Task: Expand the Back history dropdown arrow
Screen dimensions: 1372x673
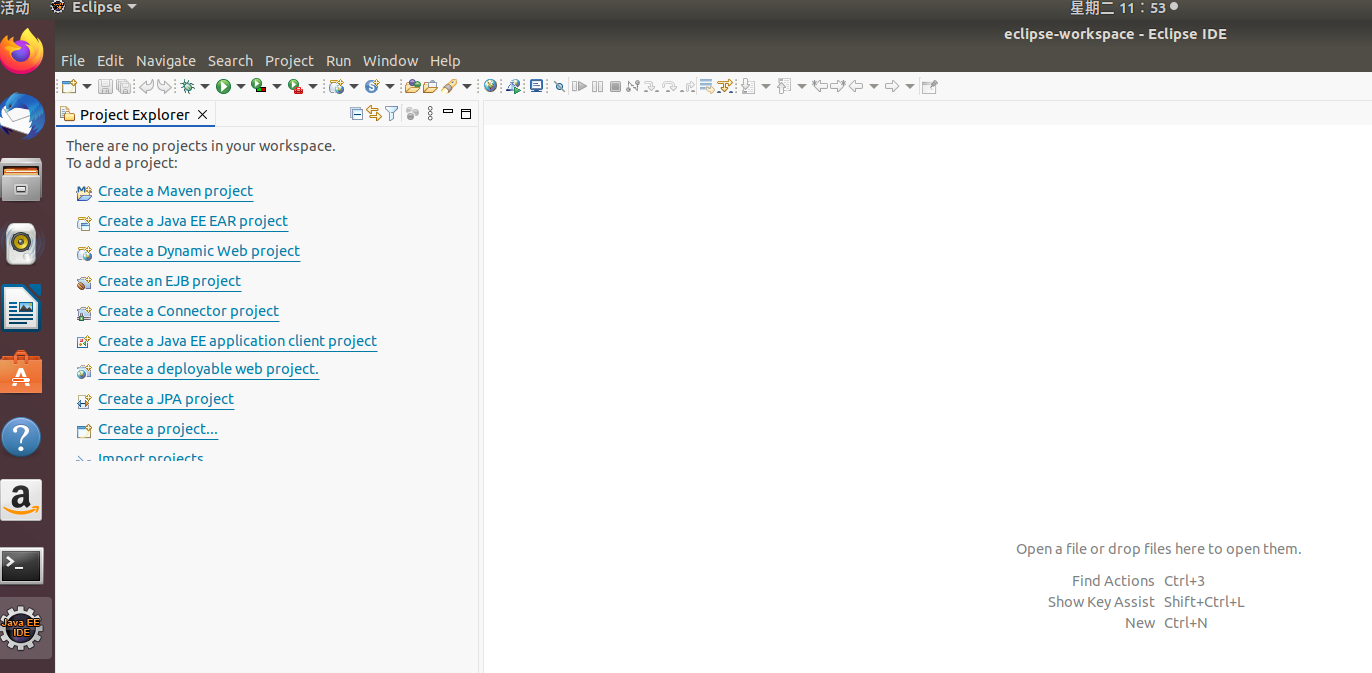Action: (874, 86)
